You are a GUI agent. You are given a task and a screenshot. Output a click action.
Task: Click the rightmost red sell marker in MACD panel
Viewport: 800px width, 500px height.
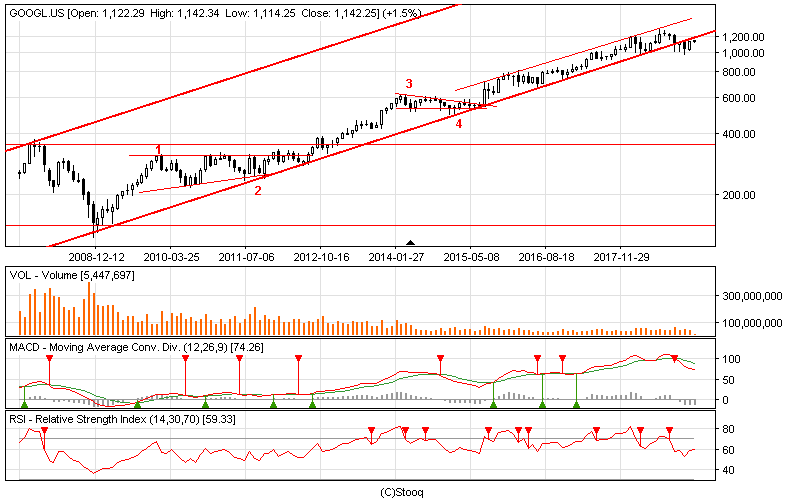pos(674,359)
